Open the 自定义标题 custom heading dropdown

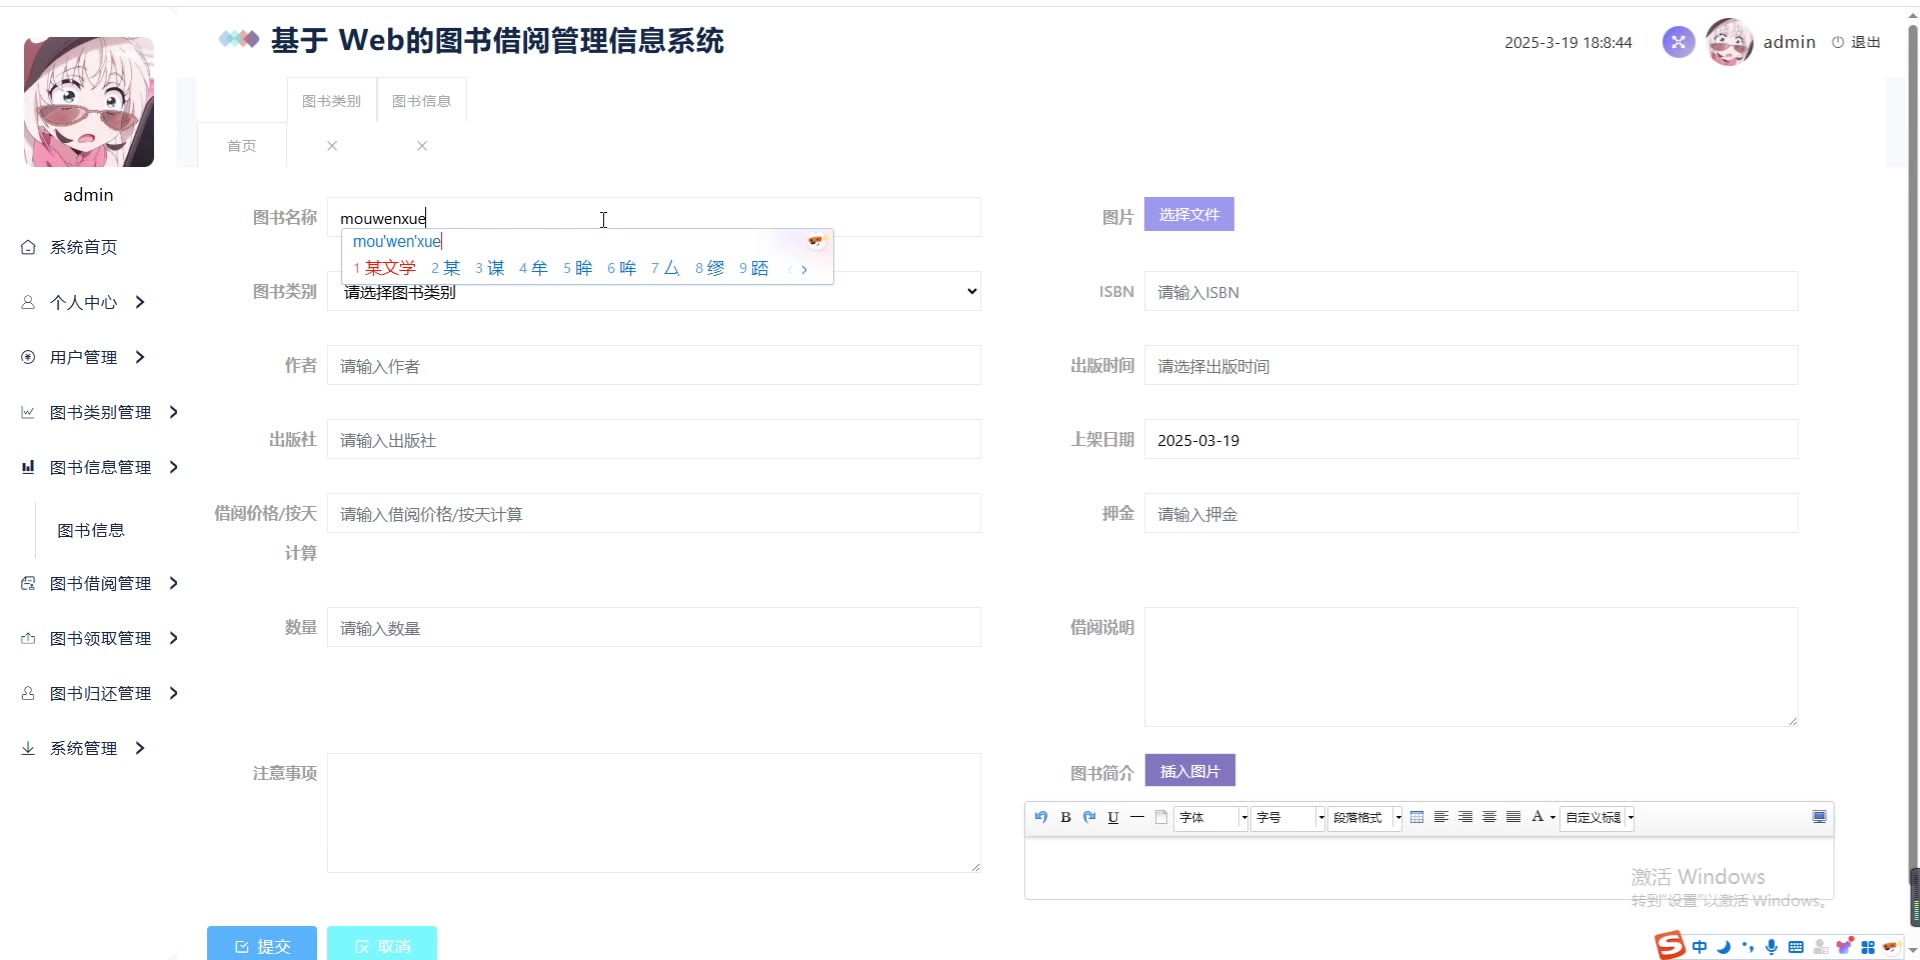tap(1598, 818)
